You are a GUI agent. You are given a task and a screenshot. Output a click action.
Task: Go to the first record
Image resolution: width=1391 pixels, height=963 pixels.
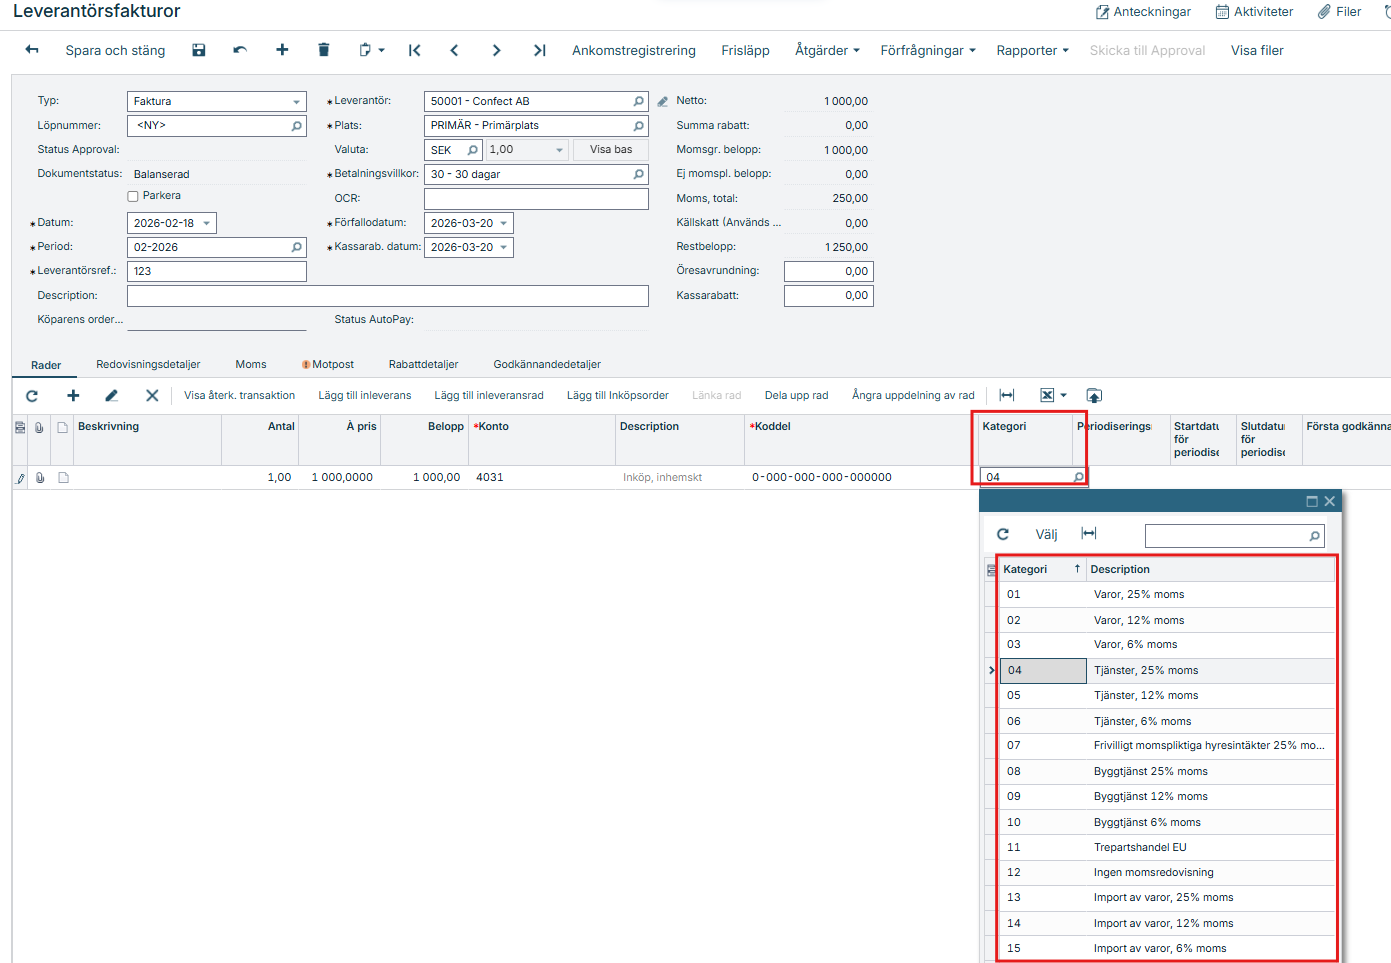tap(414, 50)
